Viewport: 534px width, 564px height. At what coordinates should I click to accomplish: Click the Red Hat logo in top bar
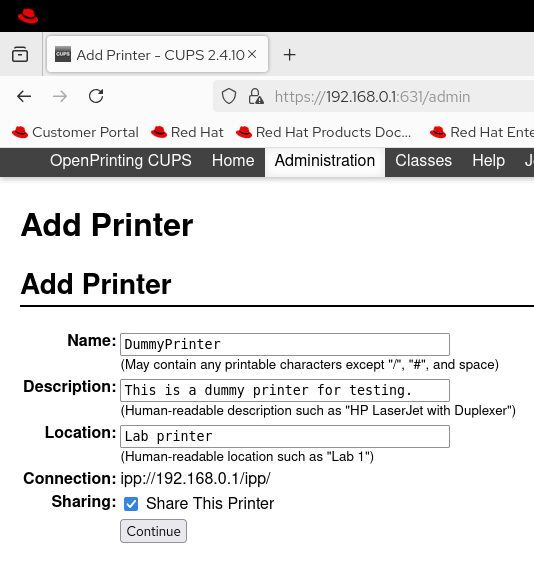[x=28, y=16]
